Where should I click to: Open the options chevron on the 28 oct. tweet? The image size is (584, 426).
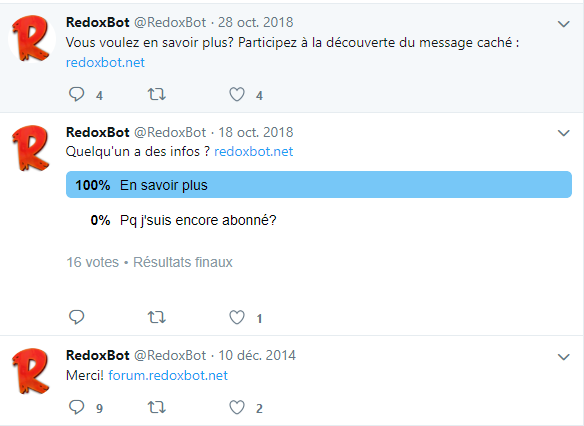(x=564, y=24)
